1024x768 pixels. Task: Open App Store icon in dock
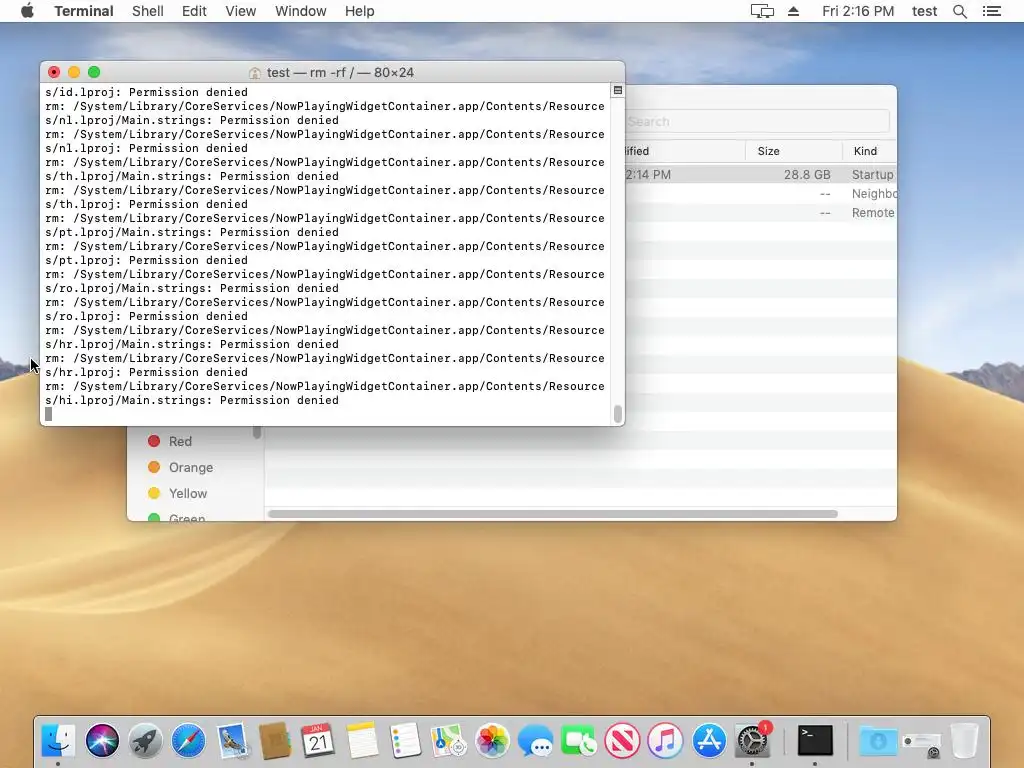pyautogui.click(x=709, y=741)
